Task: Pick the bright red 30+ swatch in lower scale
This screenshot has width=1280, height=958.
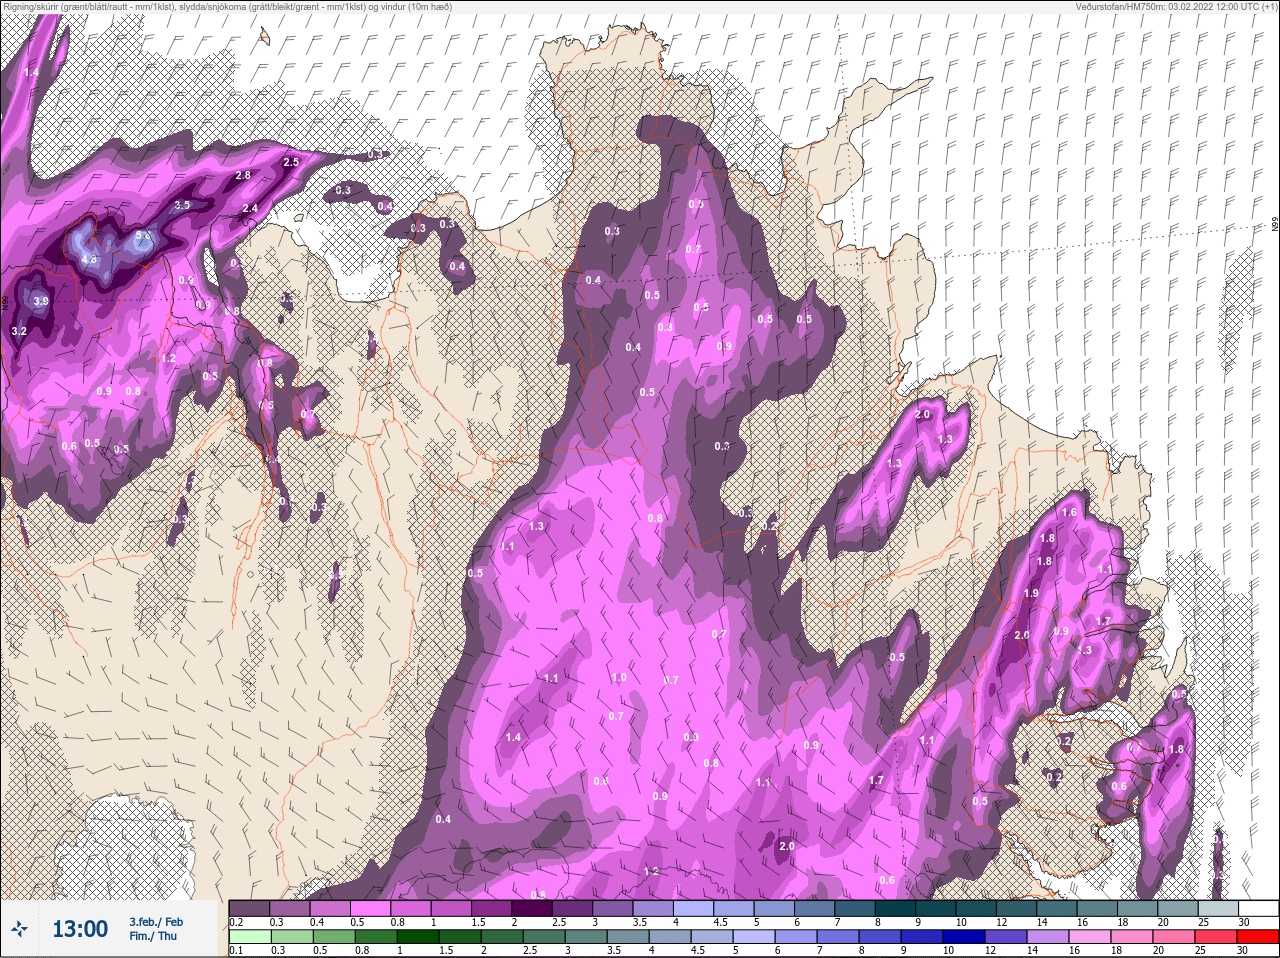Action: (x=1258, y=936)
